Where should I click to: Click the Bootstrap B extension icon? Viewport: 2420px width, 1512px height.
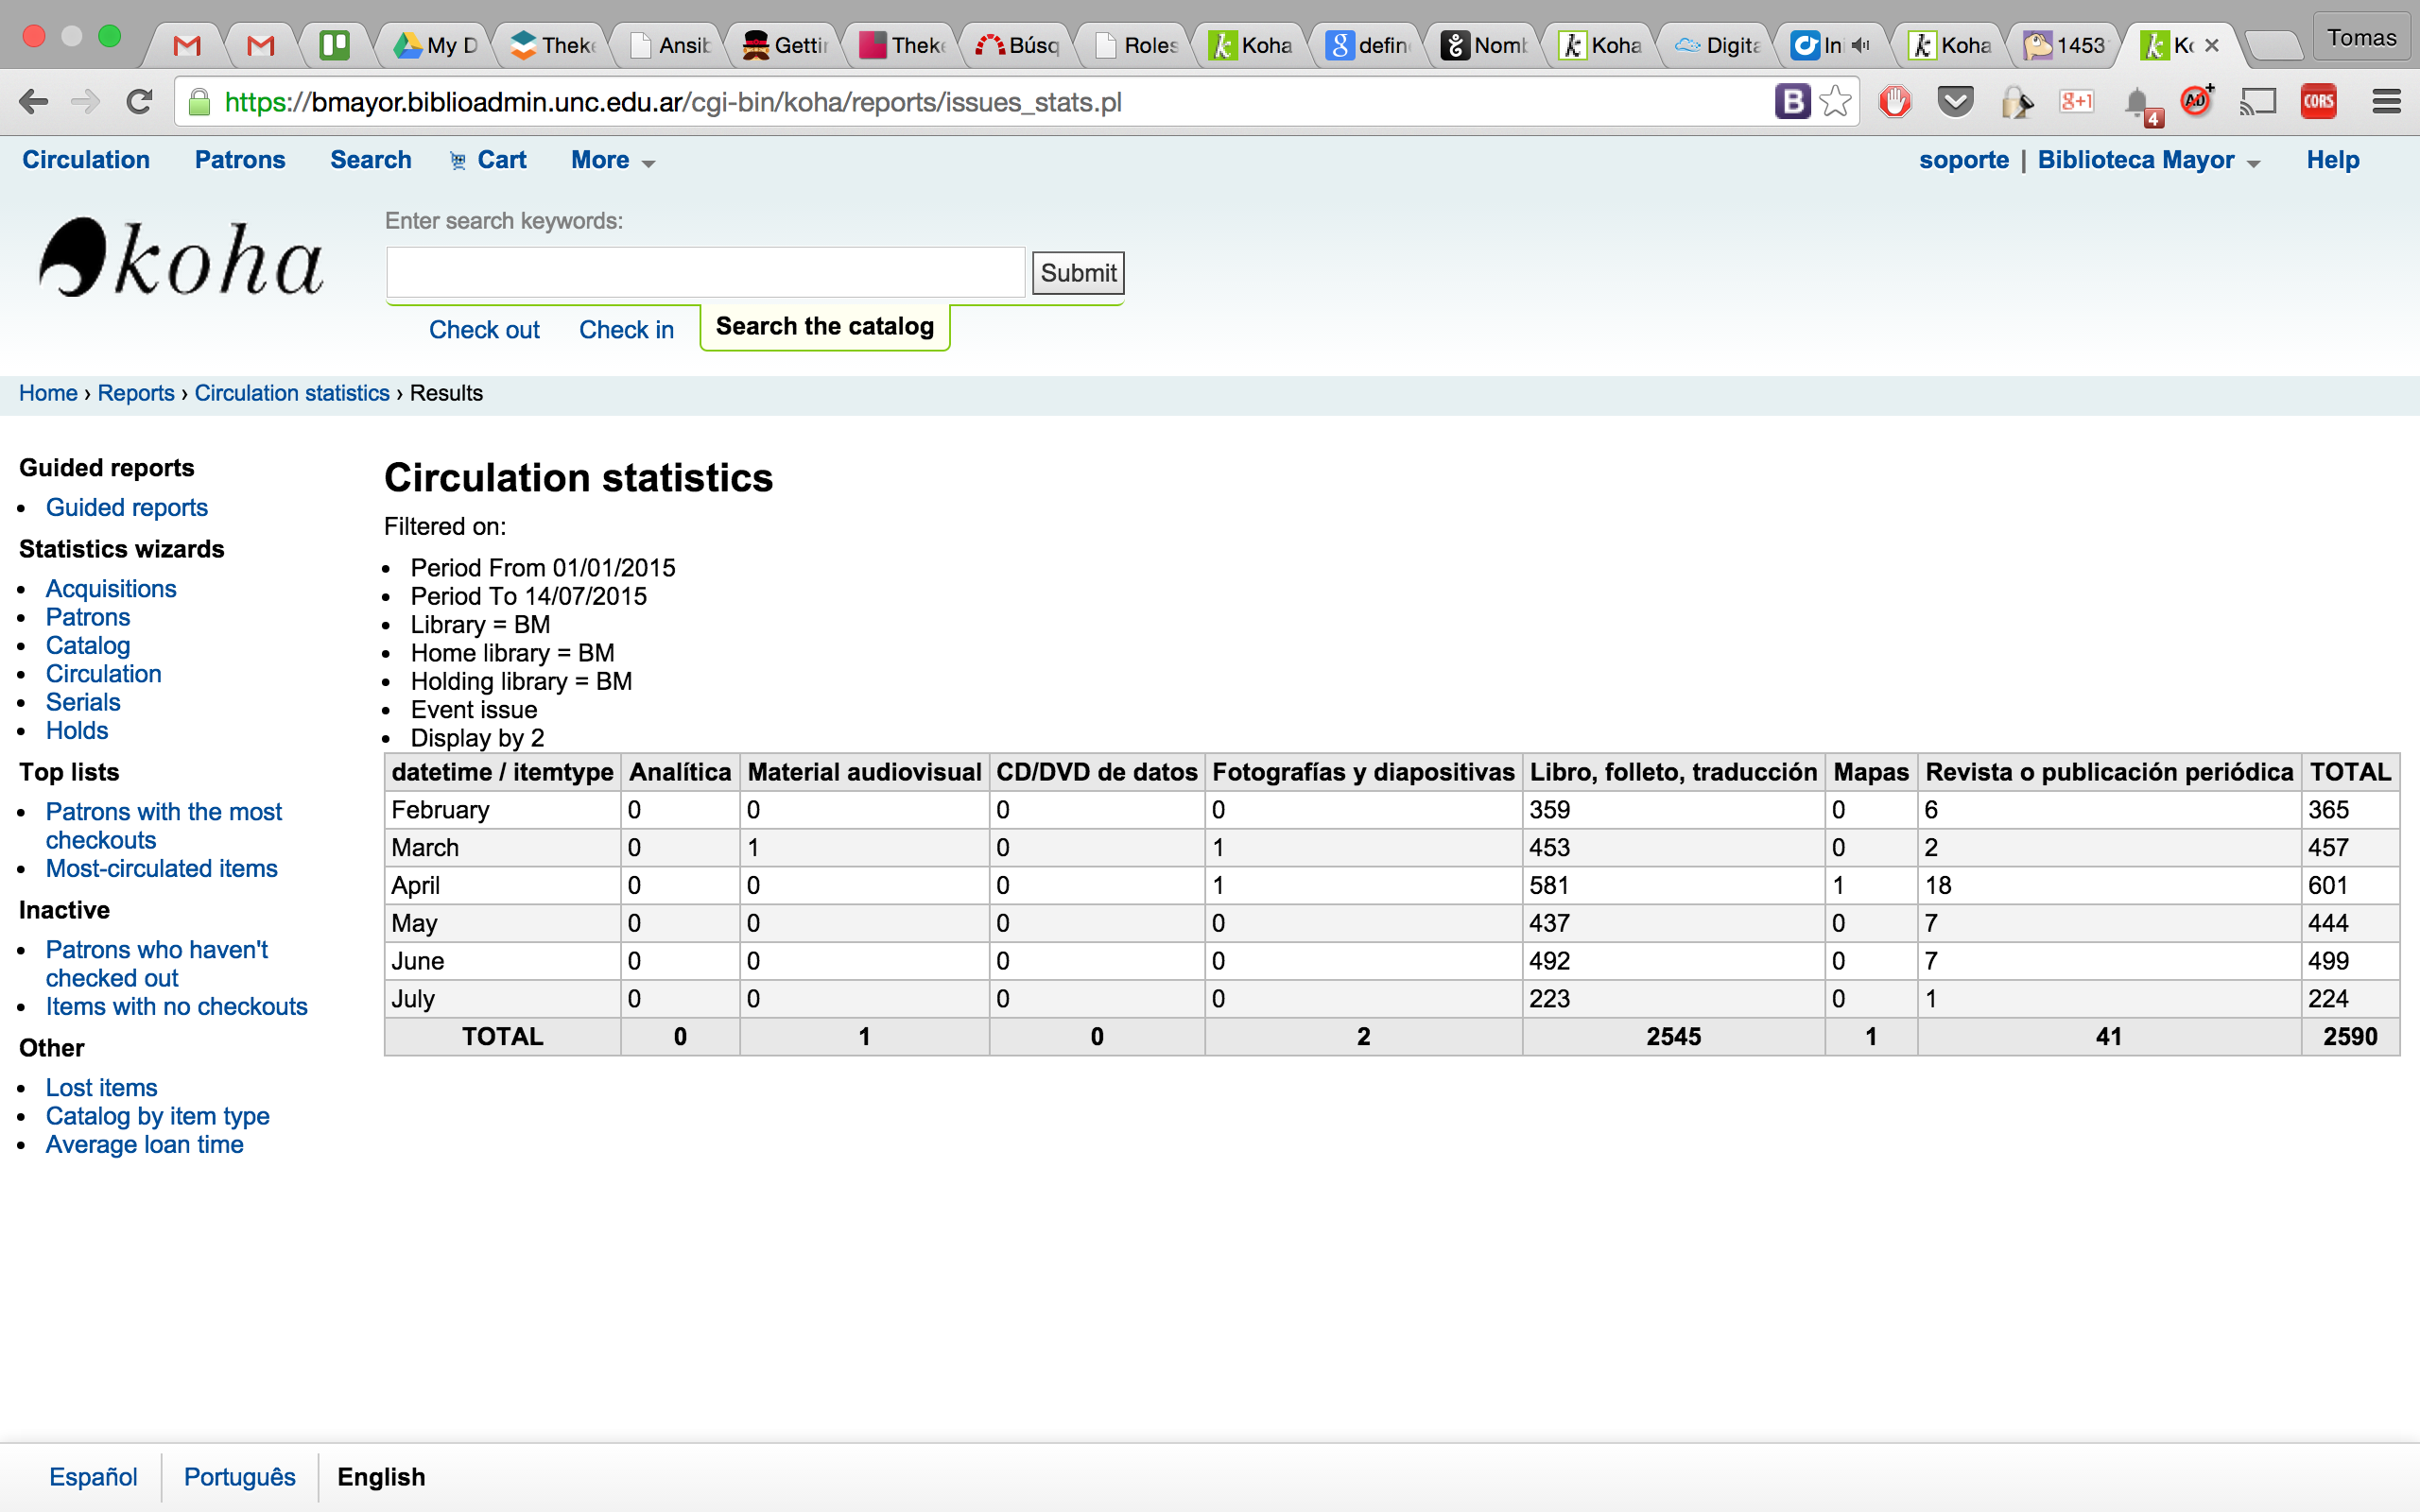pos(1792,102)
